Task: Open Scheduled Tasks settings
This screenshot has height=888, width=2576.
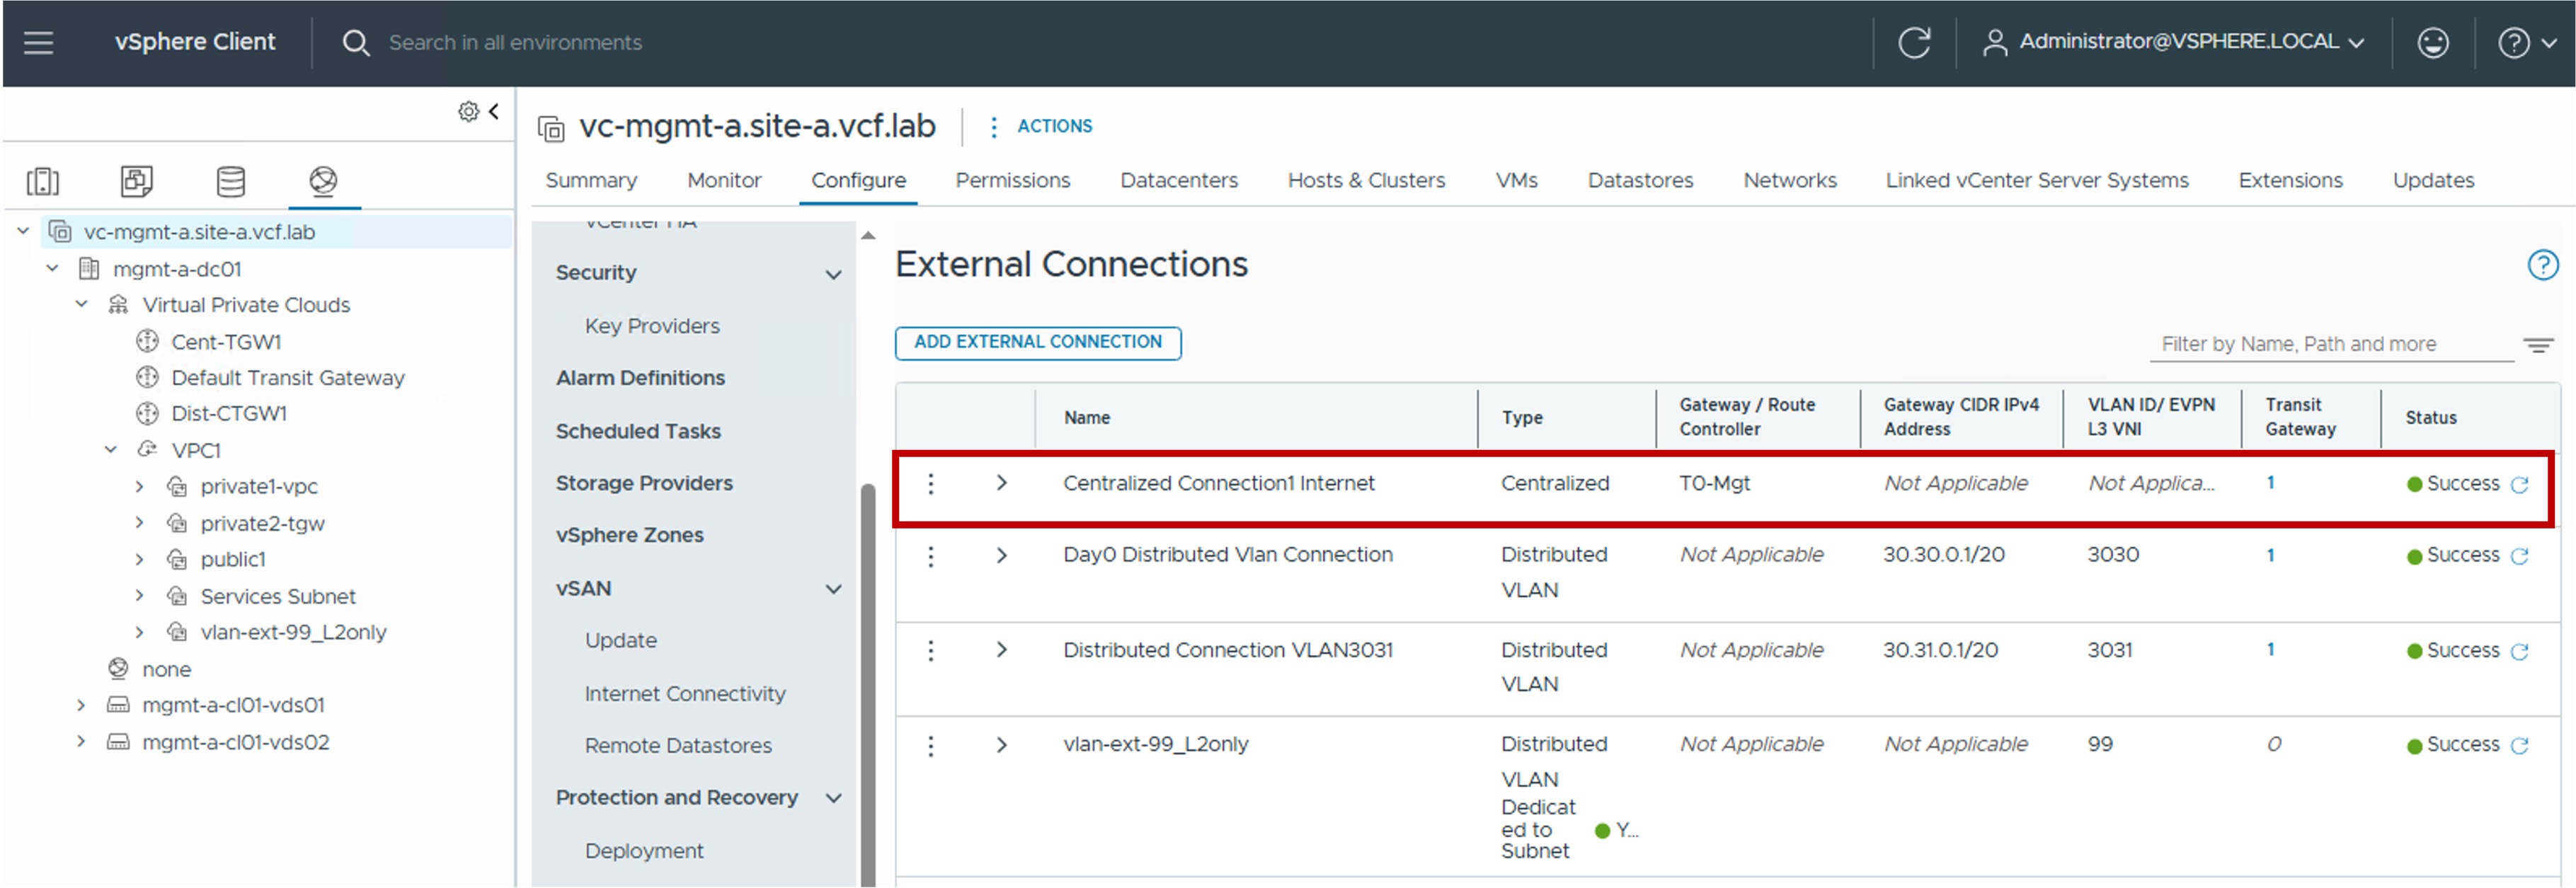Action: (638, 432)
